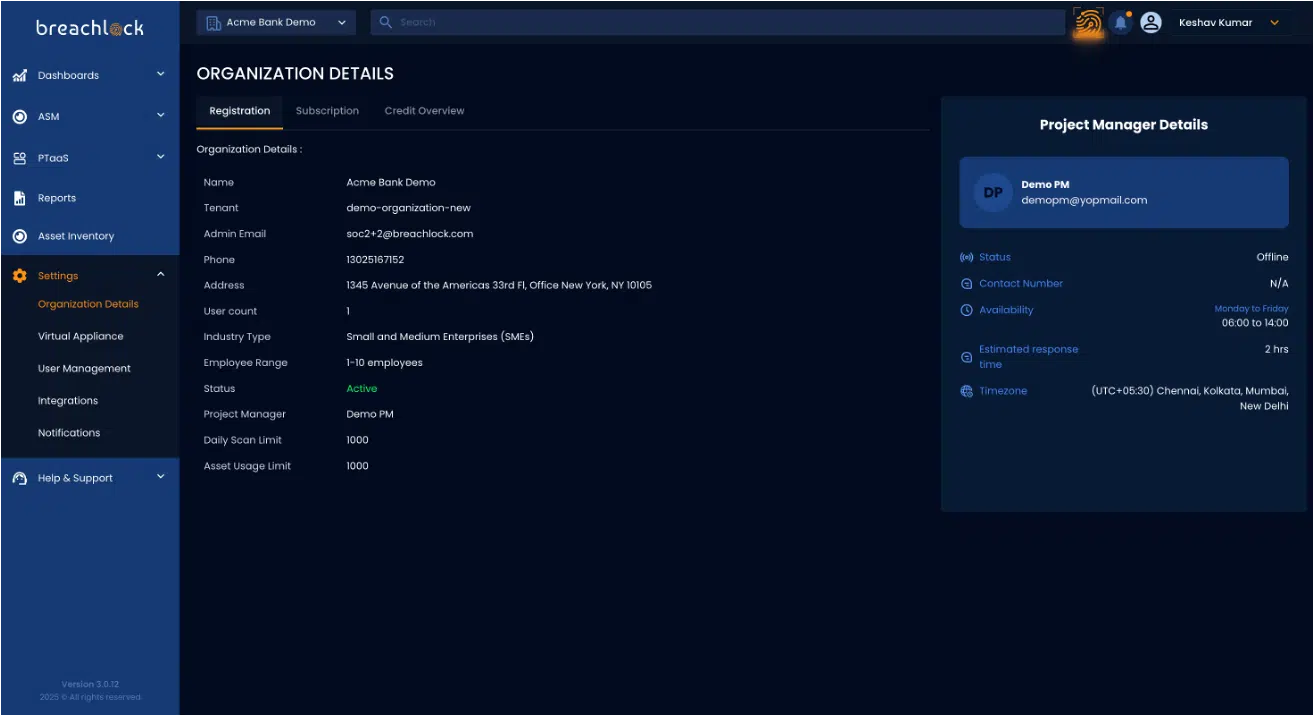
Task: Expand the Dashboards menu chevron
Action: (x=161, y=74)
